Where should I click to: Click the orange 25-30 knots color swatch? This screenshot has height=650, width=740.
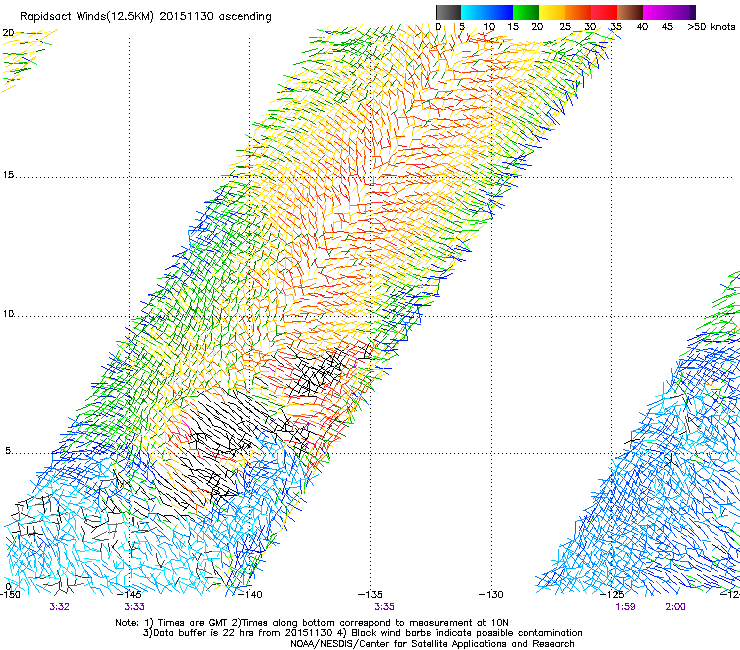pyautogui.click(x=578, y=12)
